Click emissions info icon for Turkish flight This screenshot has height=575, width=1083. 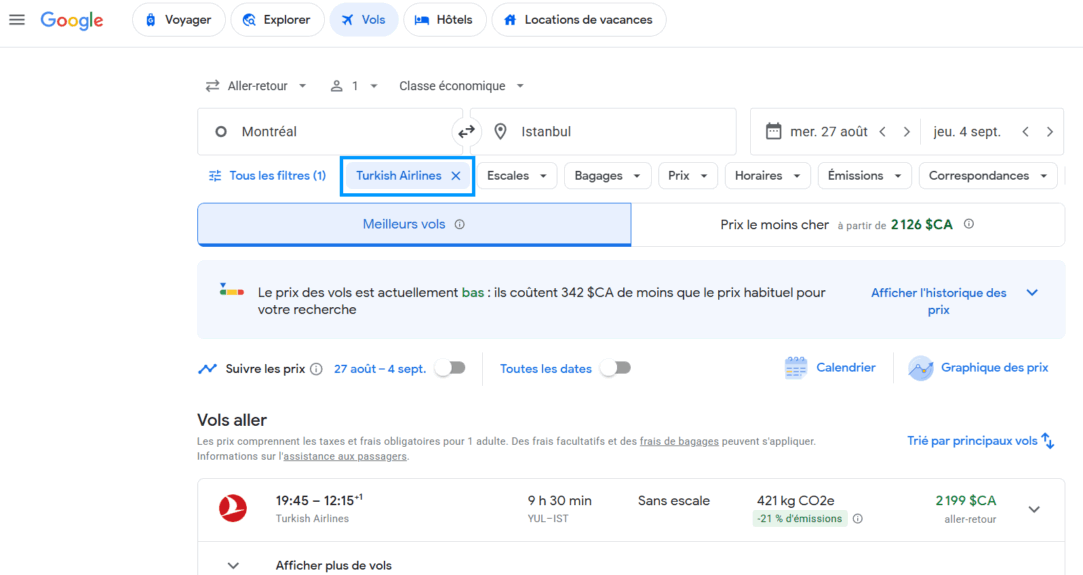pyautogui.click(x=858, y=519)
